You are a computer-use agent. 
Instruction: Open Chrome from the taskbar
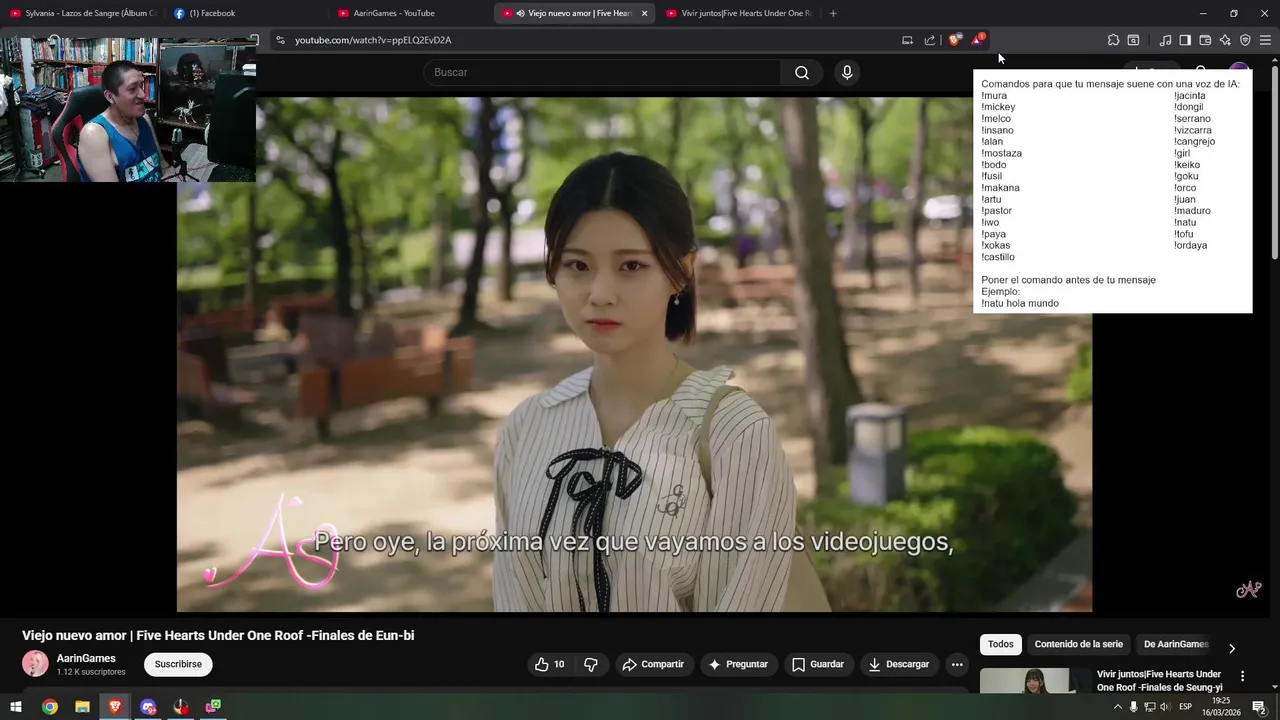(50, 707)
